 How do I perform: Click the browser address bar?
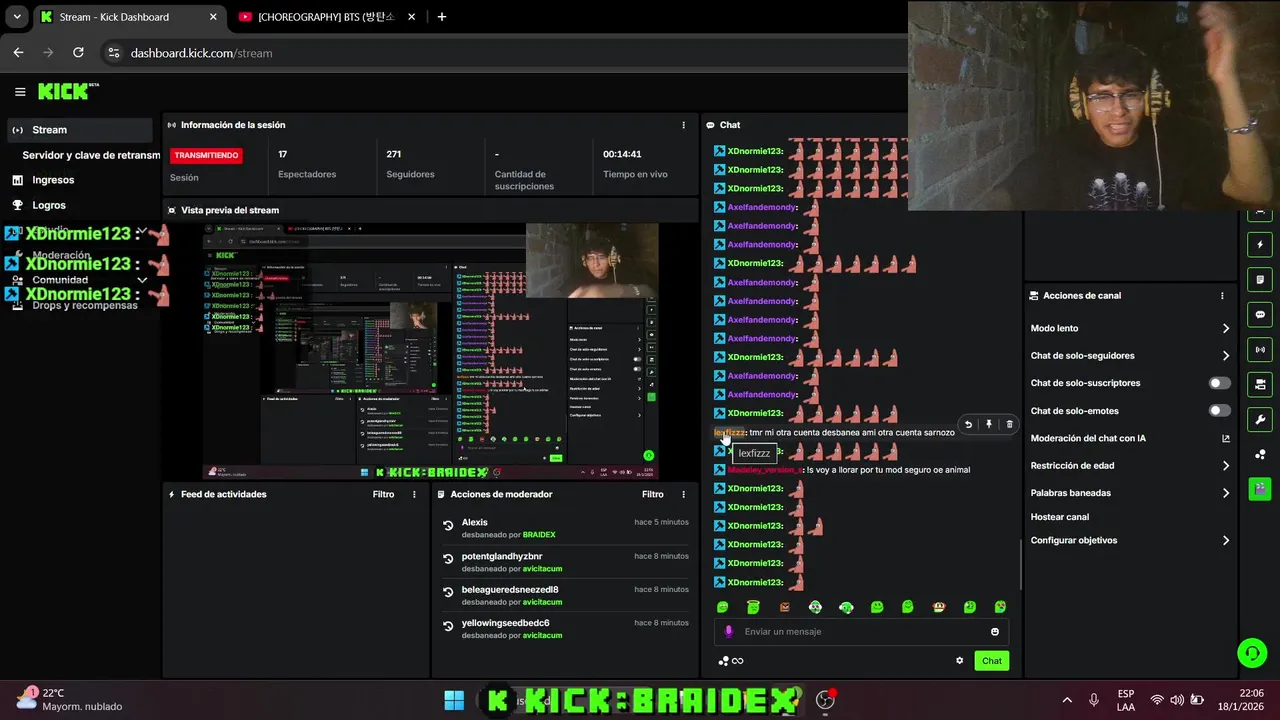(x=500, y=53)
